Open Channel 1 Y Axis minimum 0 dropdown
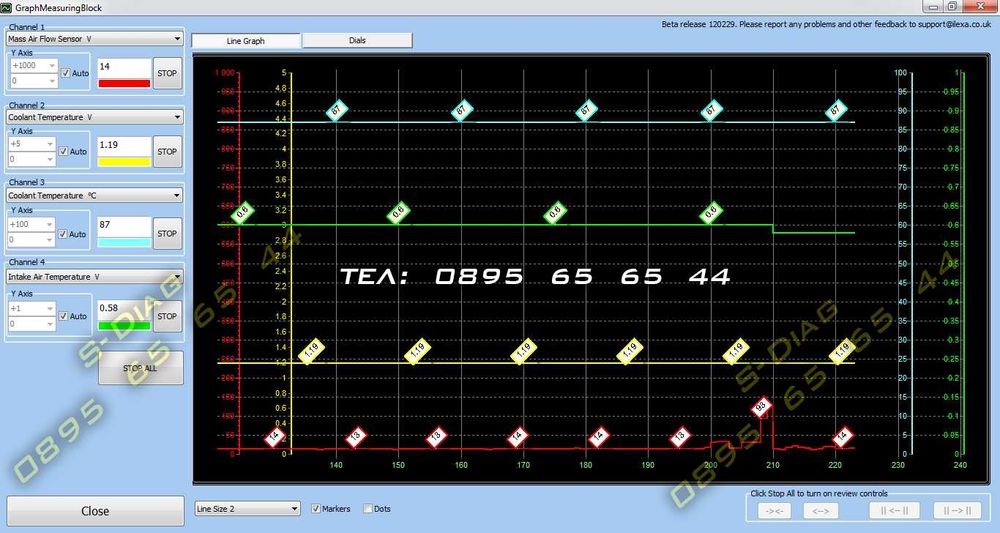The image size is (1000, 533). coord(34,81)
